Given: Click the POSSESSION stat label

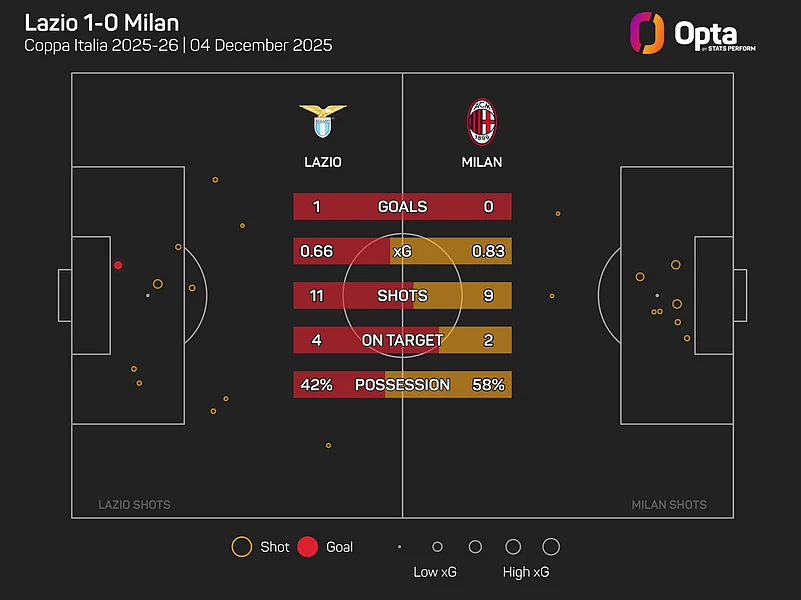Looking at the screenshot, I should (402, 385).
